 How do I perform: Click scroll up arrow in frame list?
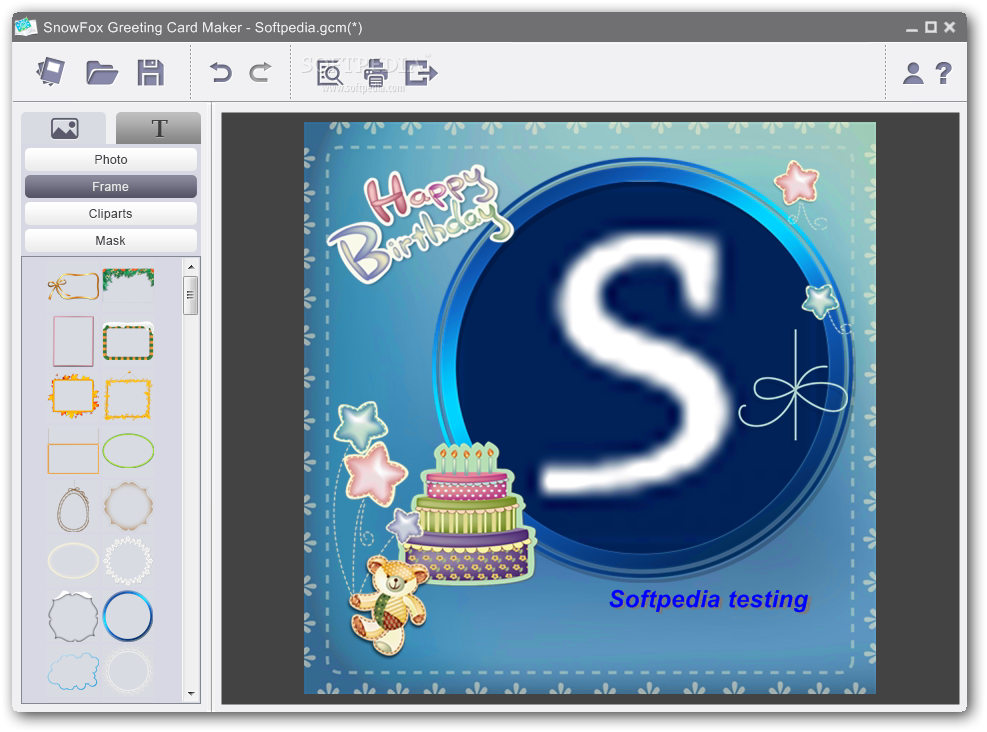191,267
